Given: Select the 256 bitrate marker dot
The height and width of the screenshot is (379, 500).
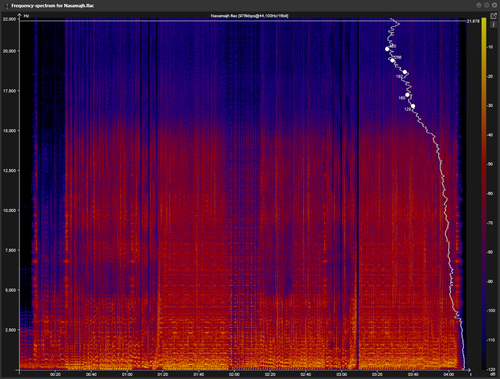Looking at the screenshot, I should 392,60.
